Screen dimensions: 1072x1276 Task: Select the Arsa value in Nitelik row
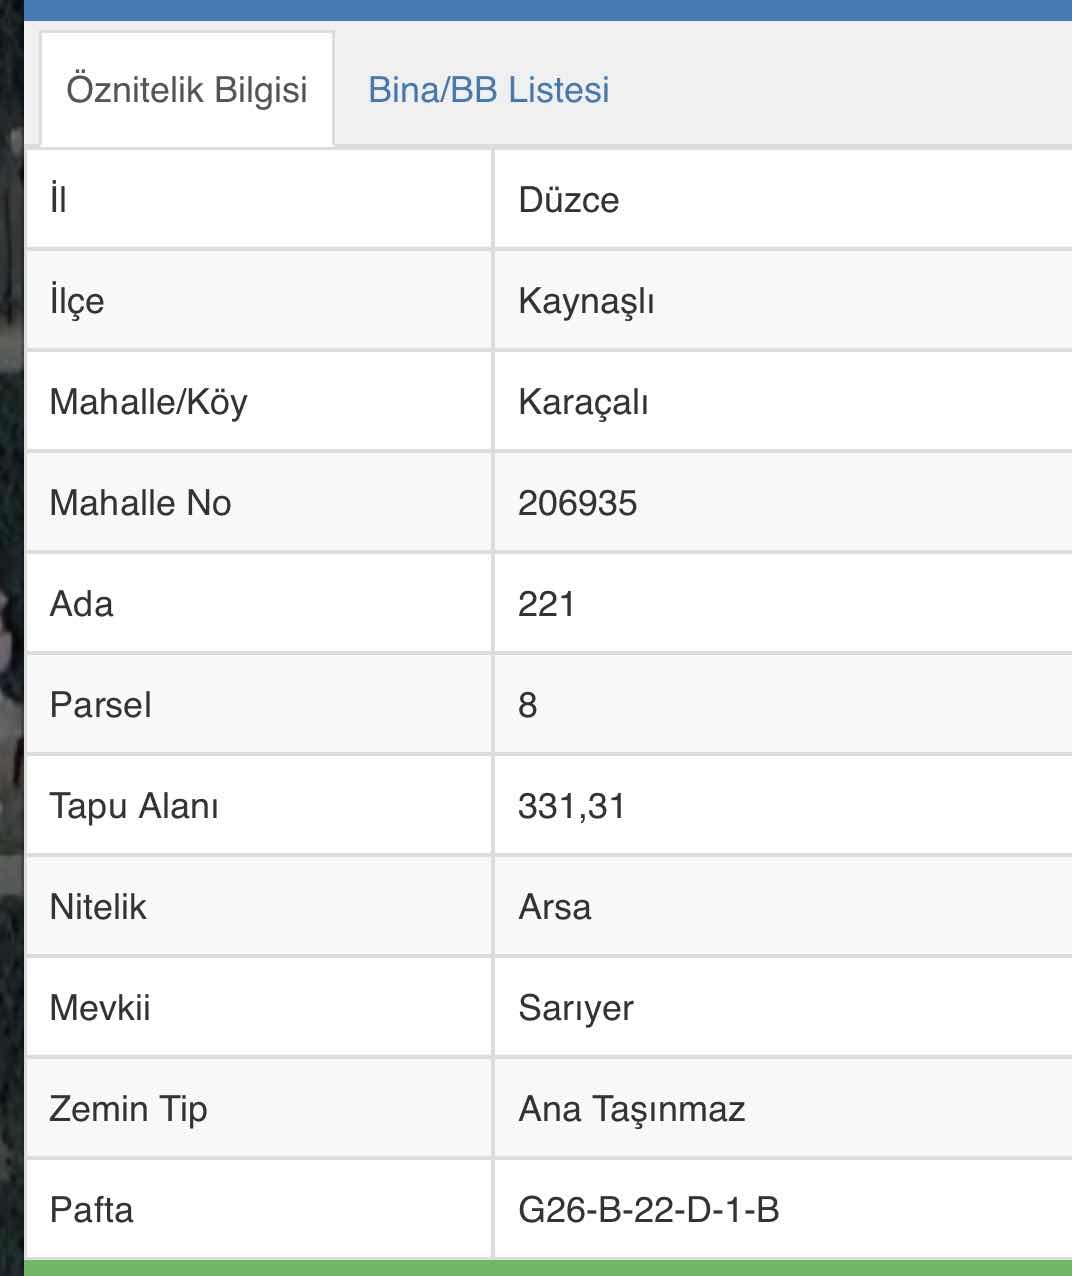554,907
